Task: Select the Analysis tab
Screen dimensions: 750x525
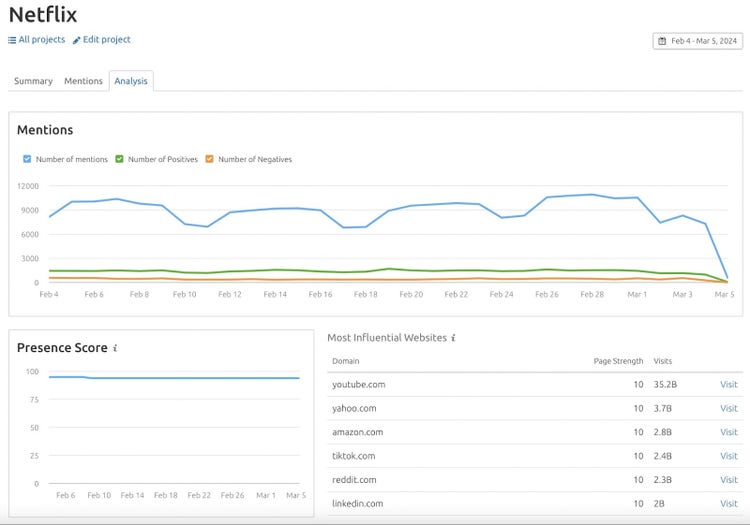Action: click(131, 81)
